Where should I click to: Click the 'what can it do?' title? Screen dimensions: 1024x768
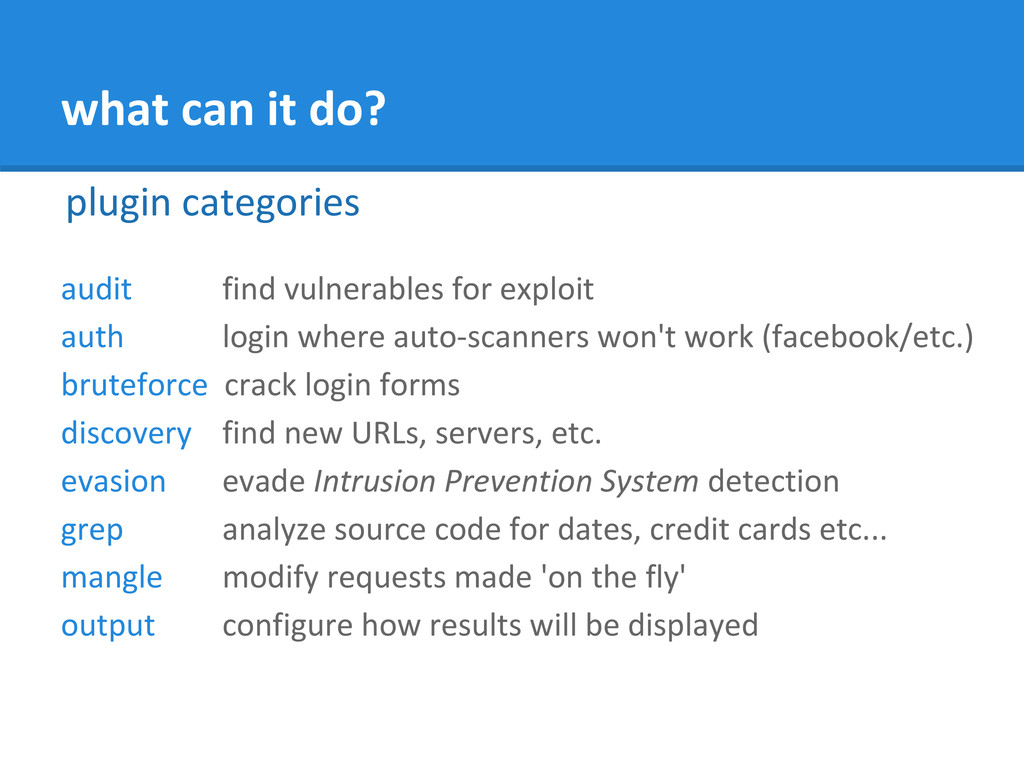click(x=223, y=109)
